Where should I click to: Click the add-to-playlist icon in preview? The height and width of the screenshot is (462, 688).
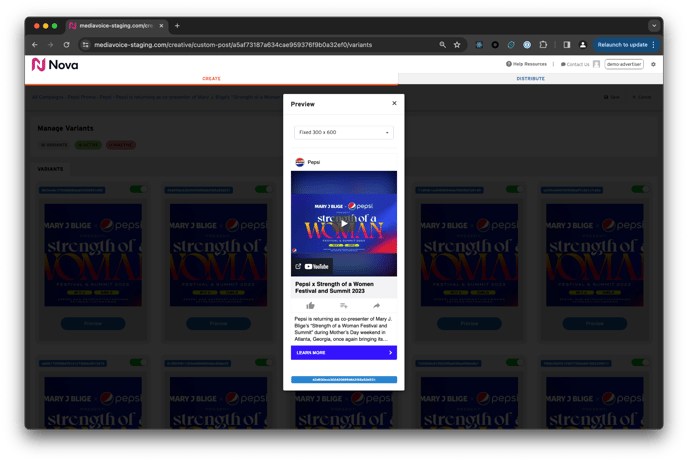[343, 305]
